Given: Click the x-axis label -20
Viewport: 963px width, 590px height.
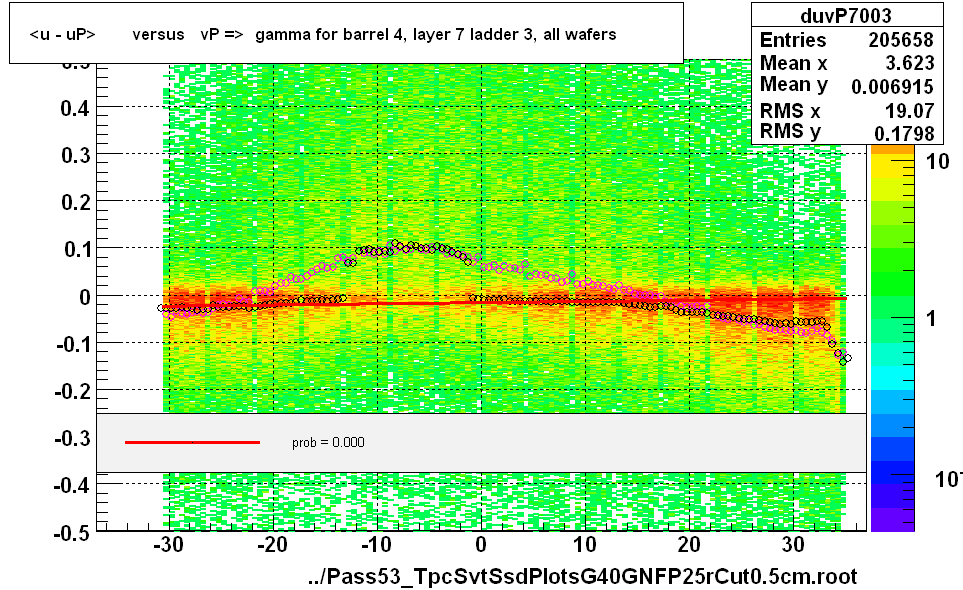Looking at the screenshot, I should 272,545.
